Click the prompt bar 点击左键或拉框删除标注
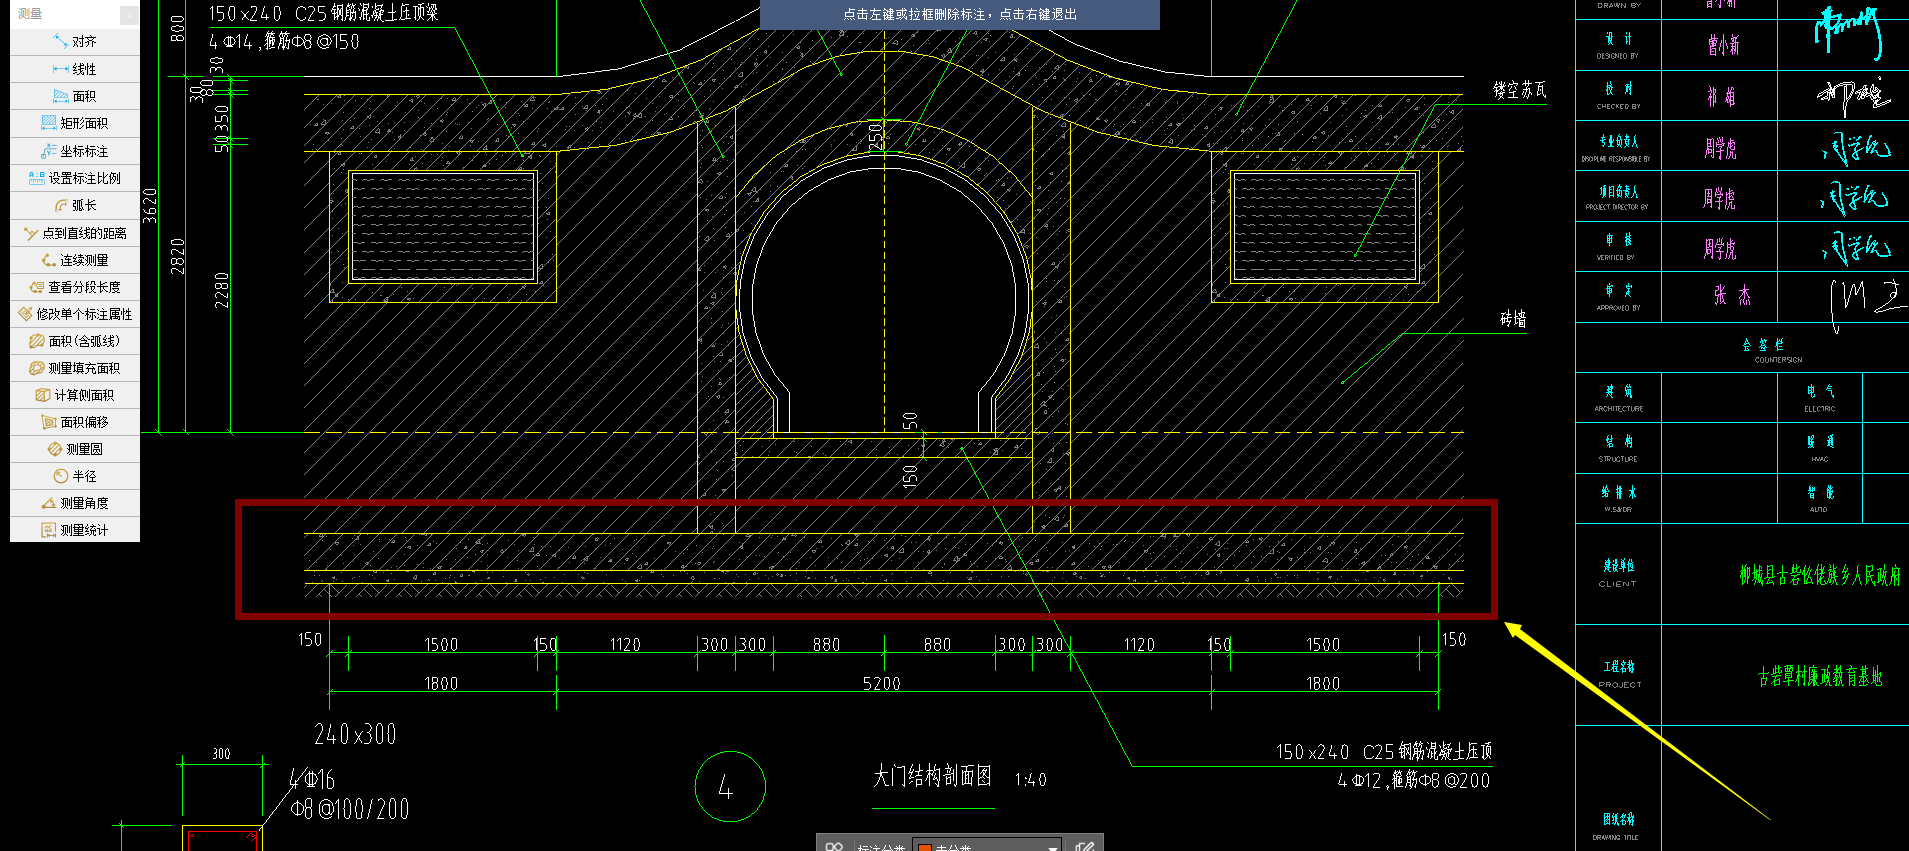Viewport: 1909px width, 851px height. click(960, 14)
